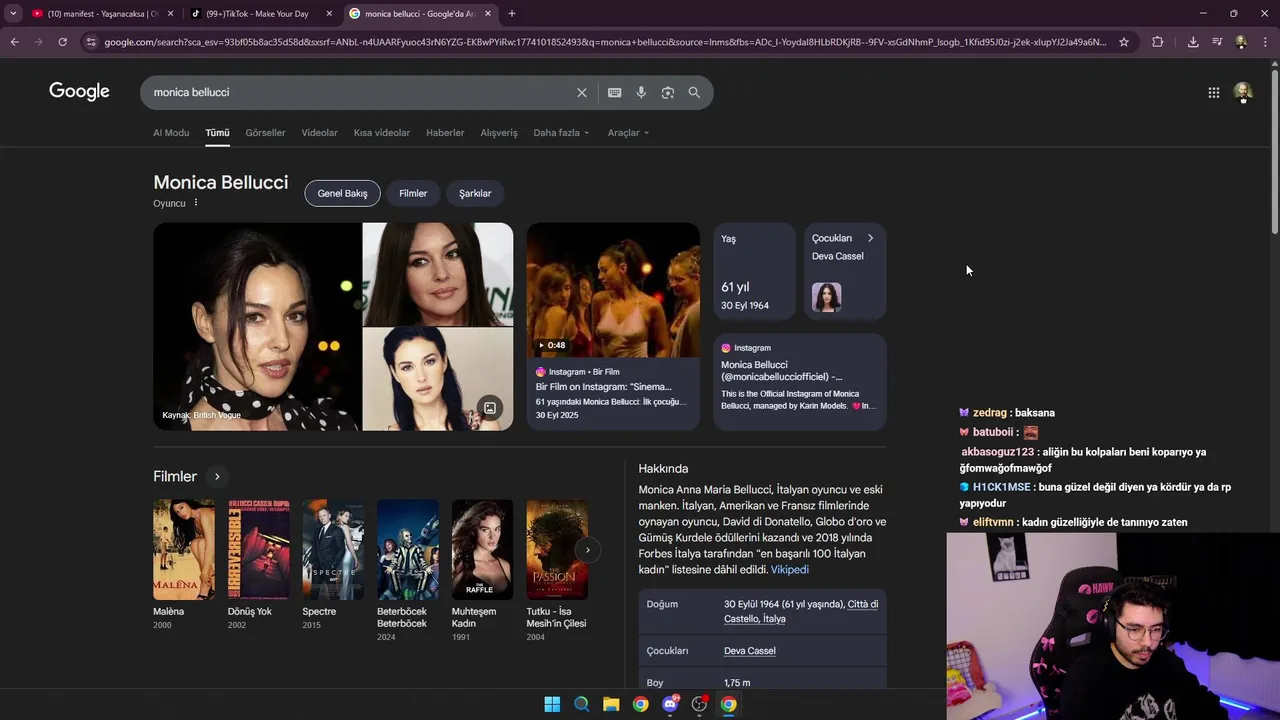Expand the Çocukları card arrow
The width and height of the screenshot is (1280, 720).
870,238
